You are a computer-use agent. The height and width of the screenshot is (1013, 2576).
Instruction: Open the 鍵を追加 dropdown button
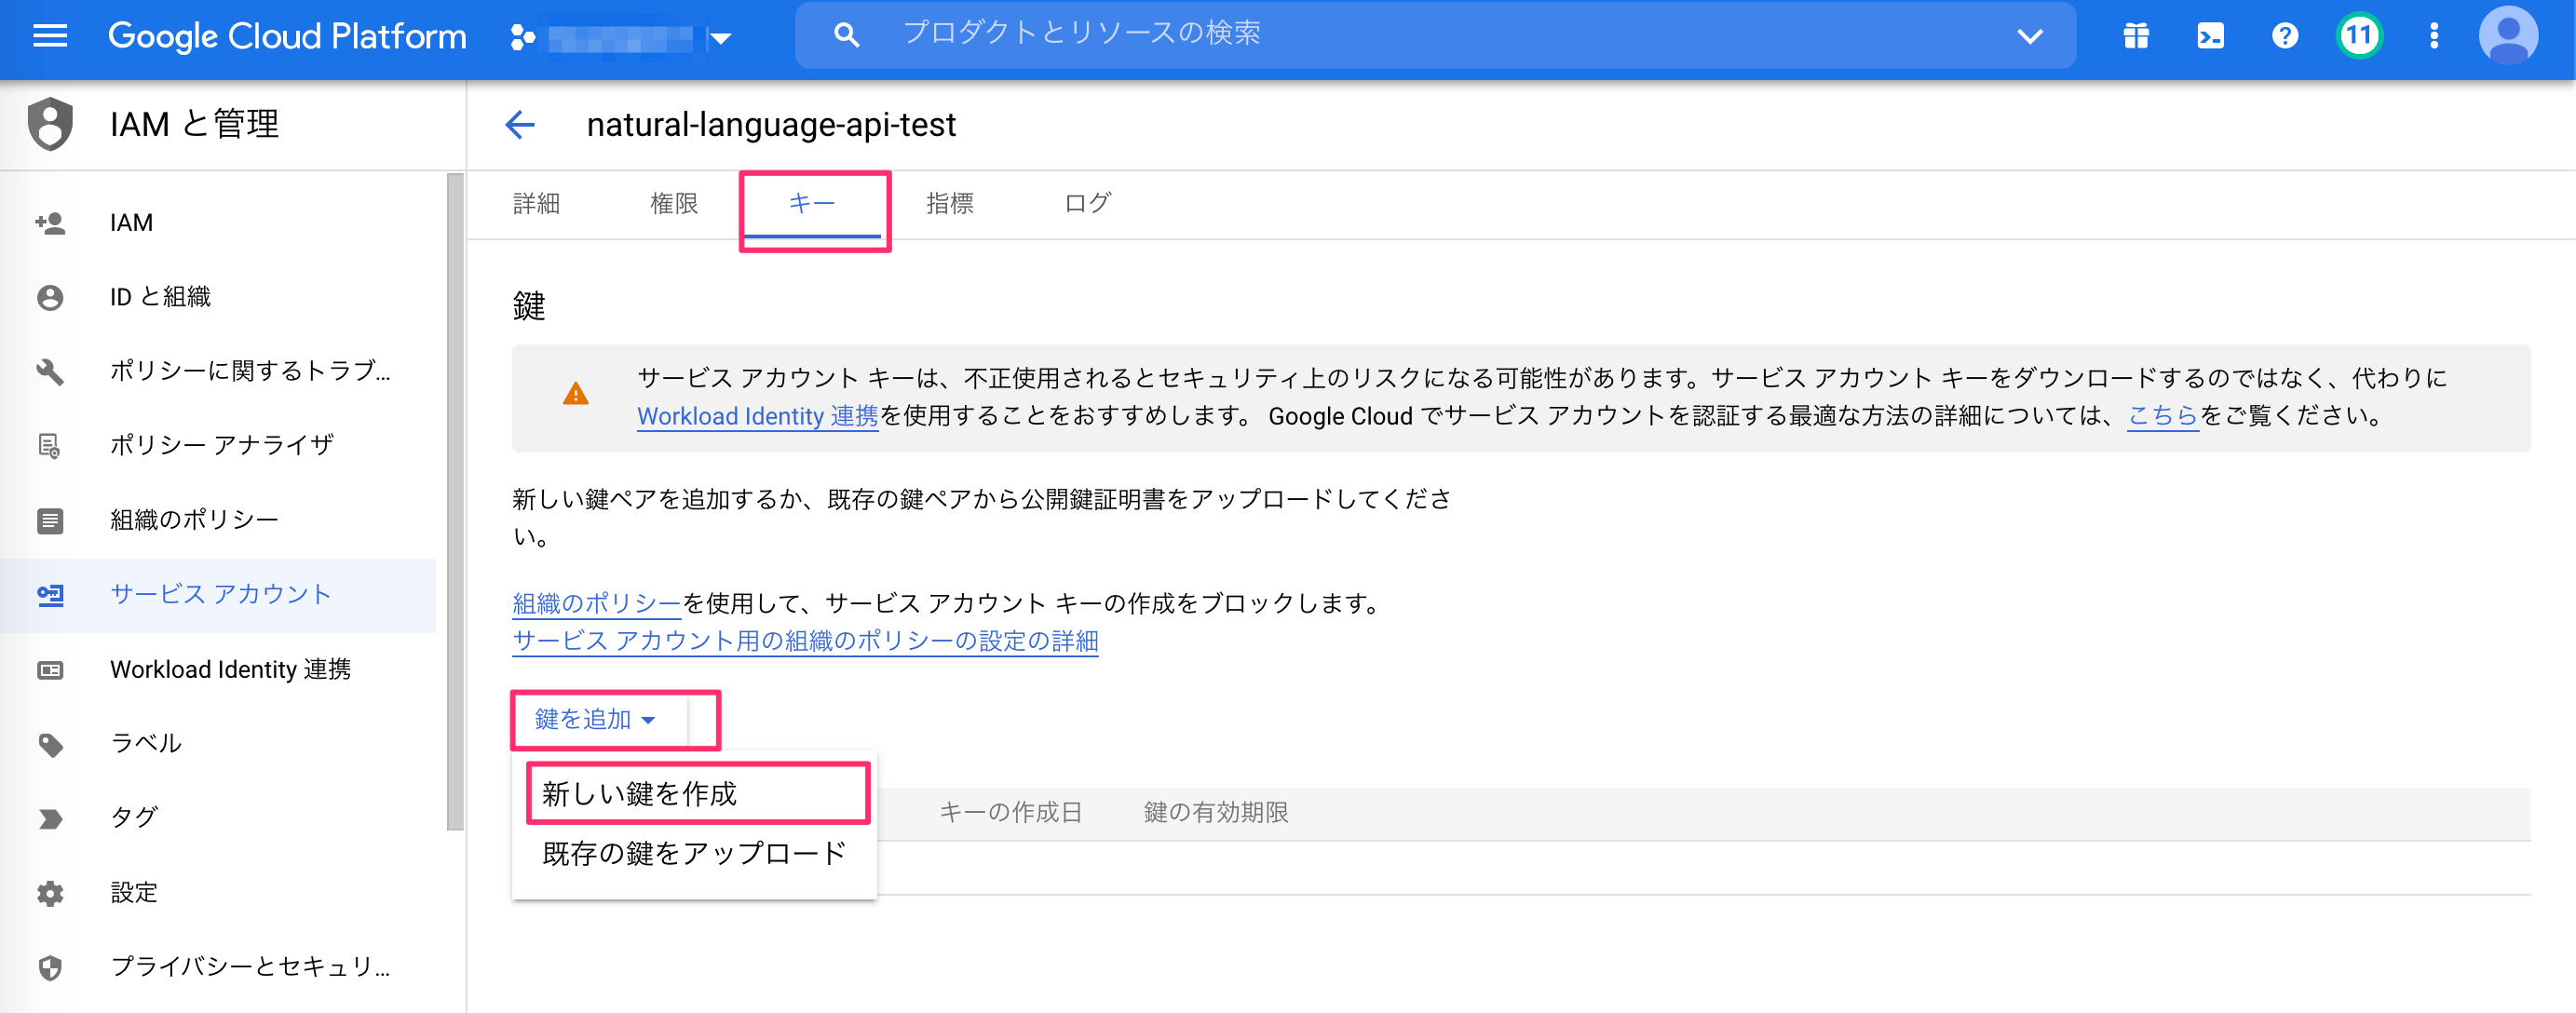pos(596,719)
